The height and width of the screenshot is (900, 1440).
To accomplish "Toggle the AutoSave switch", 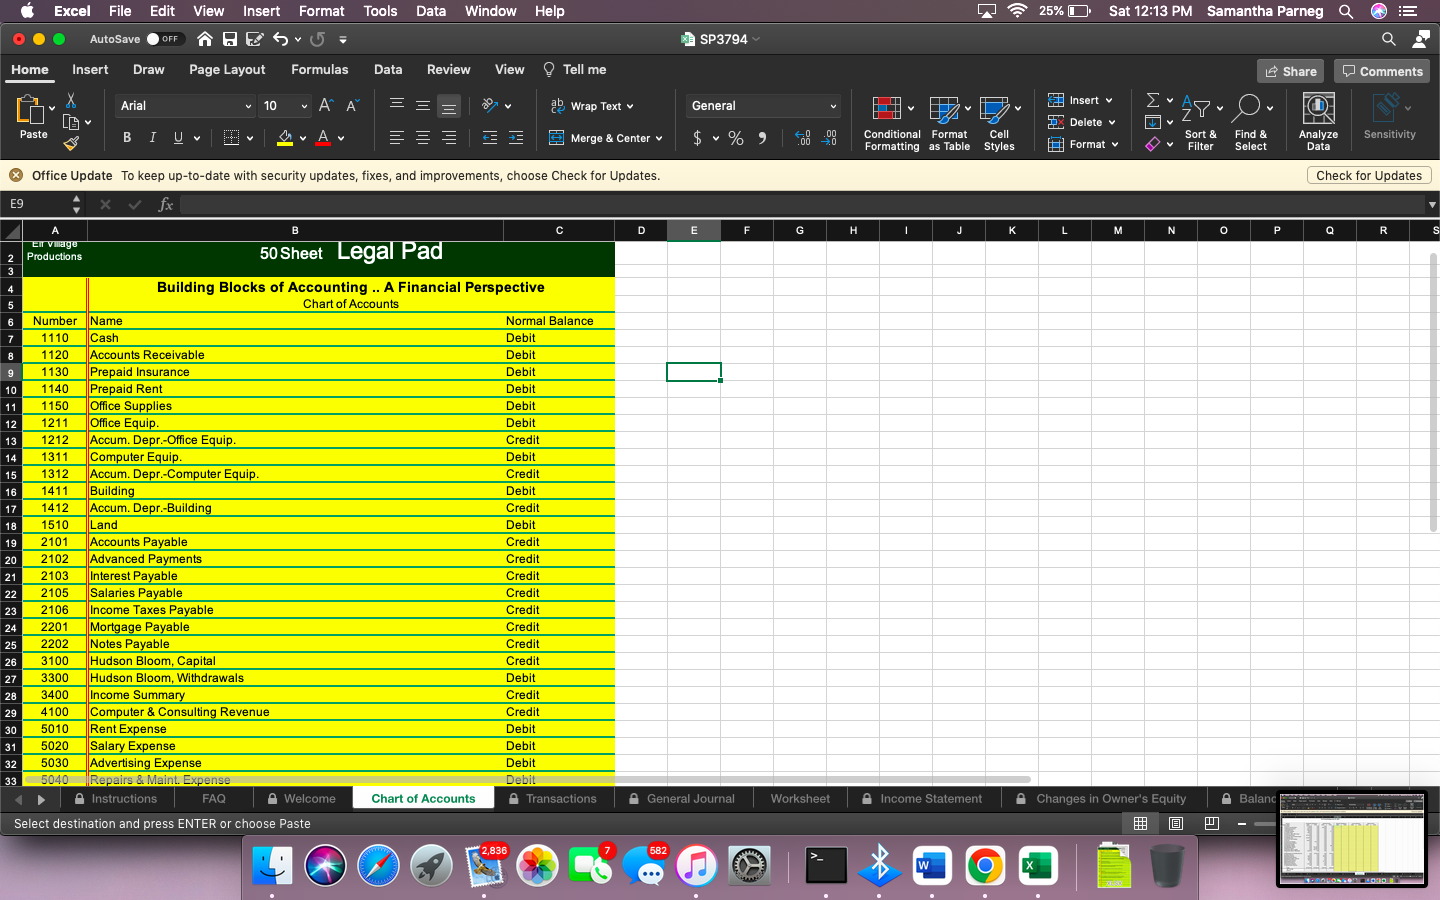I will point(164,39).
